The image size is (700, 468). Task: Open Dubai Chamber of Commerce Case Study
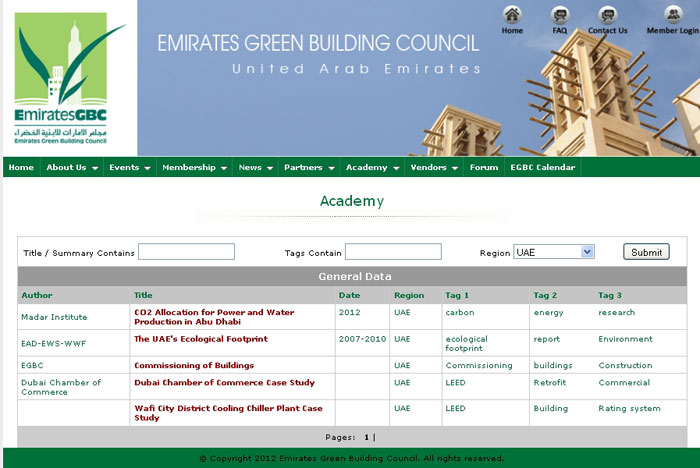coord(225,383)
